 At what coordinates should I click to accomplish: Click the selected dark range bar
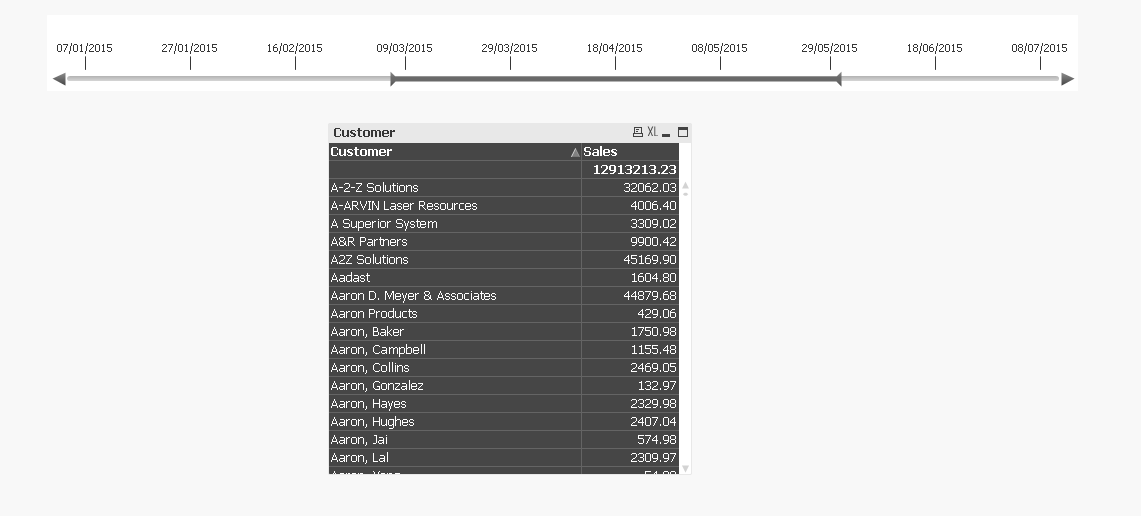click(616, 79)
